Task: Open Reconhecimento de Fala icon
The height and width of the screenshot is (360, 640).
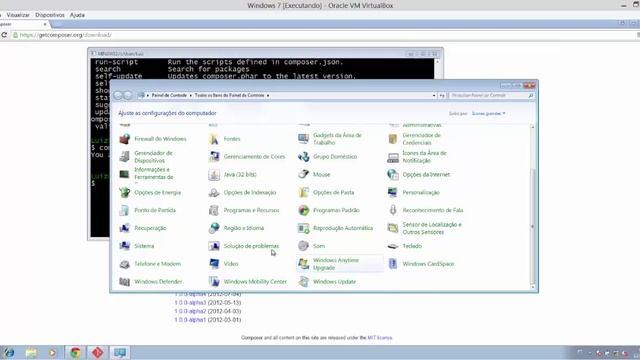Action: (x=393, y=210)
